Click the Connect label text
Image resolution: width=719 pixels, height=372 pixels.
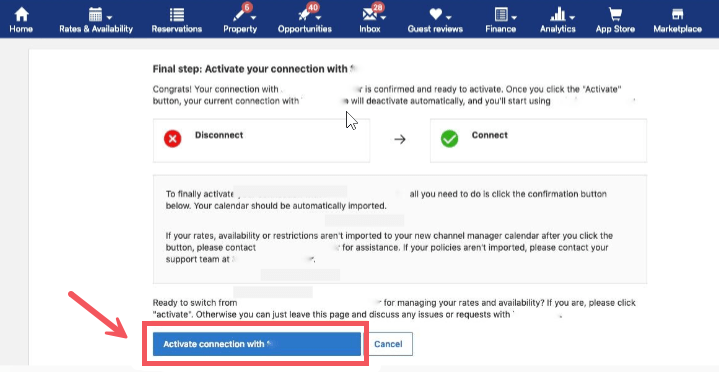(490, 135)
